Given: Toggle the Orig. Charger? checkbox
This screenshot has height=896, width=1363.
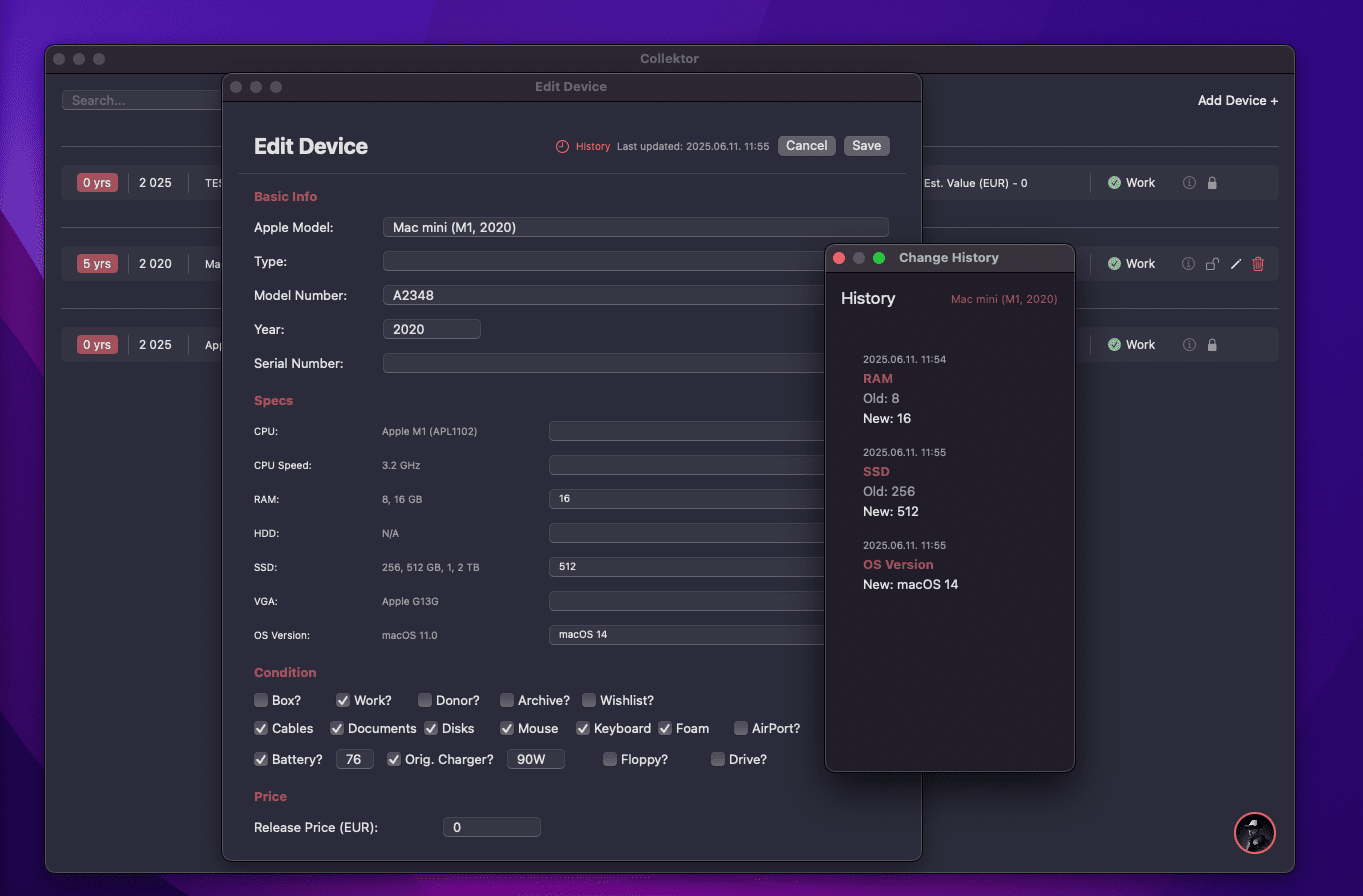Looking at the screenshot, I should point(394,759).
